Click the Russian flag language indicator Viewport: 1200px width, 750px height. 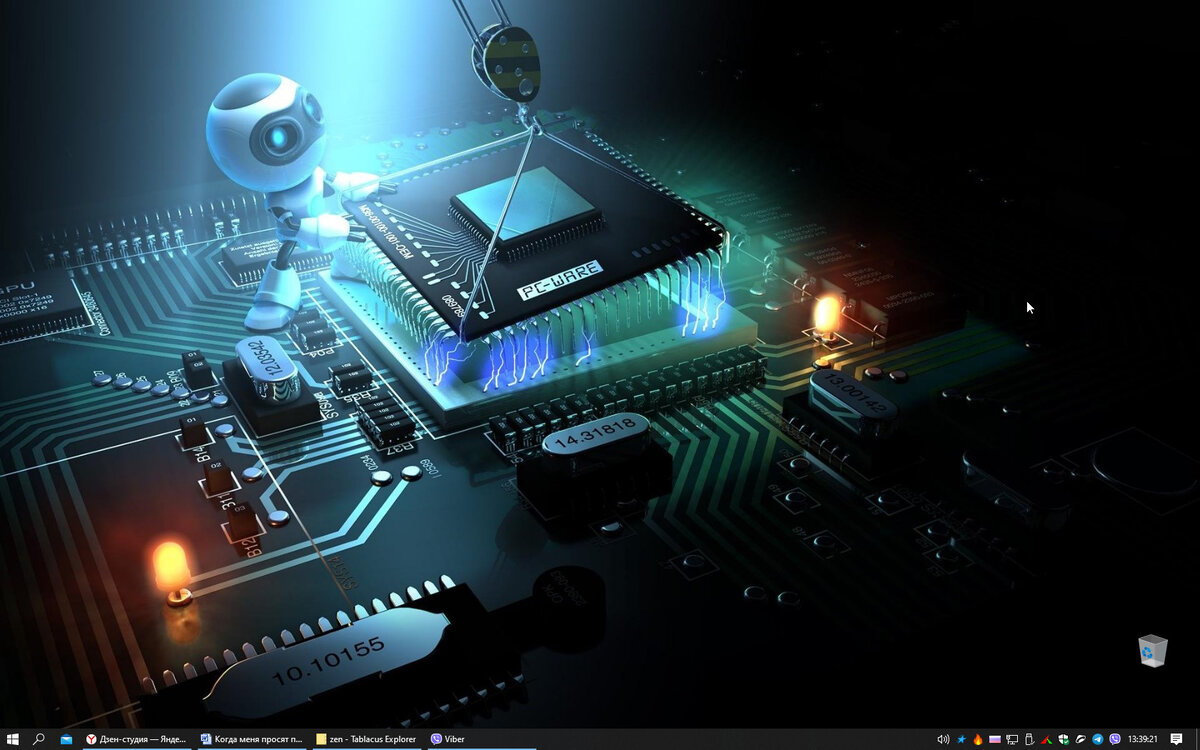click(995, 739)
